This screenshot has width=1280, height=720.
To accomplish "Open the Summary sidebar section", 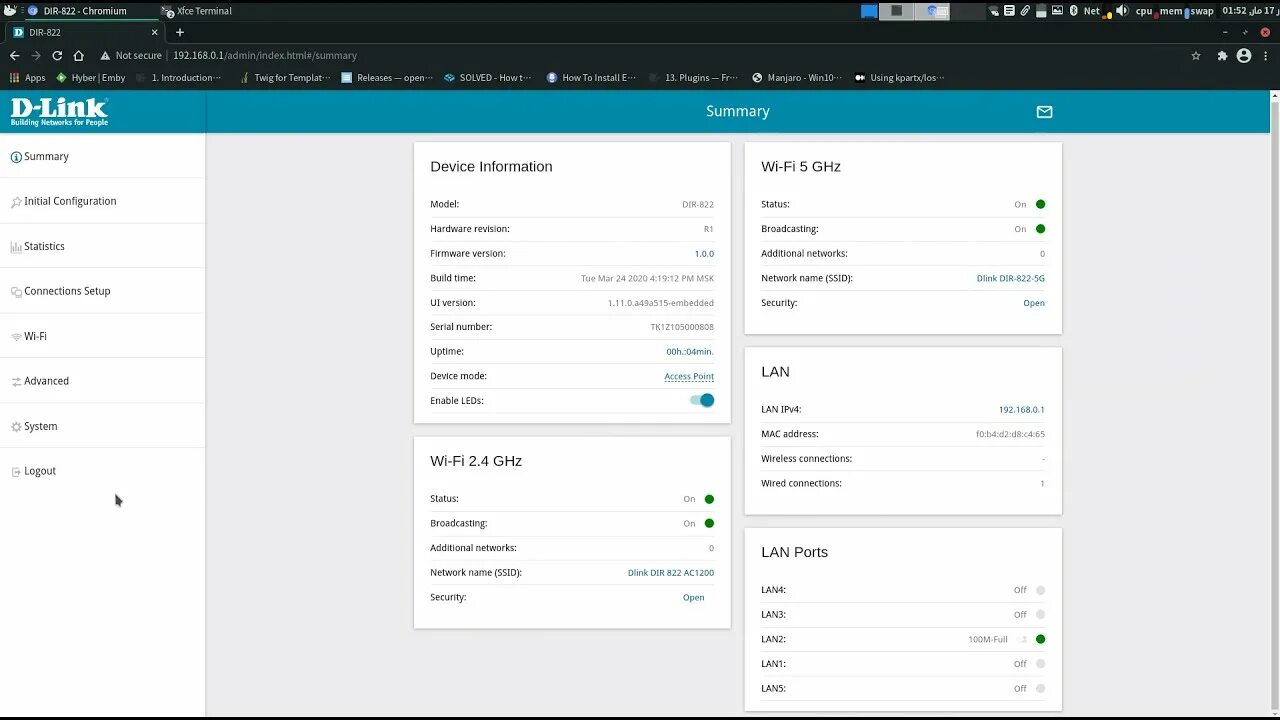I will point(102,157).
